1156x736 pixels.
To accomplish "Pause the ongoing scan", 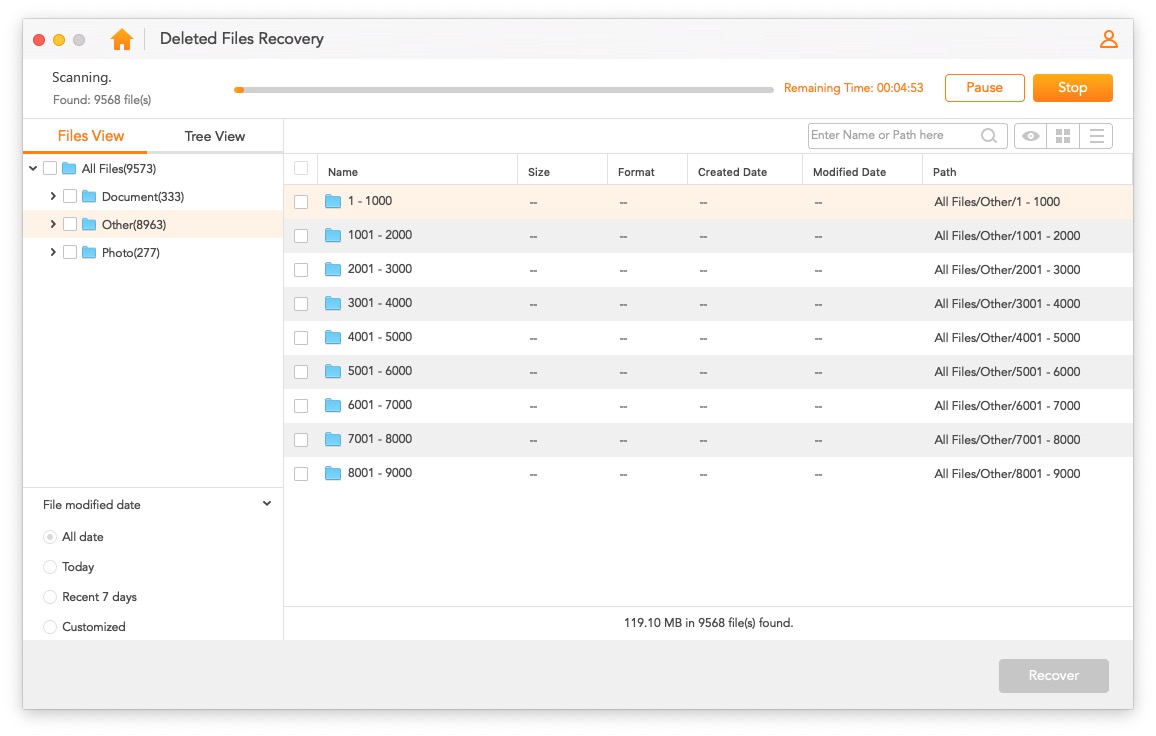I will (984, 88).
